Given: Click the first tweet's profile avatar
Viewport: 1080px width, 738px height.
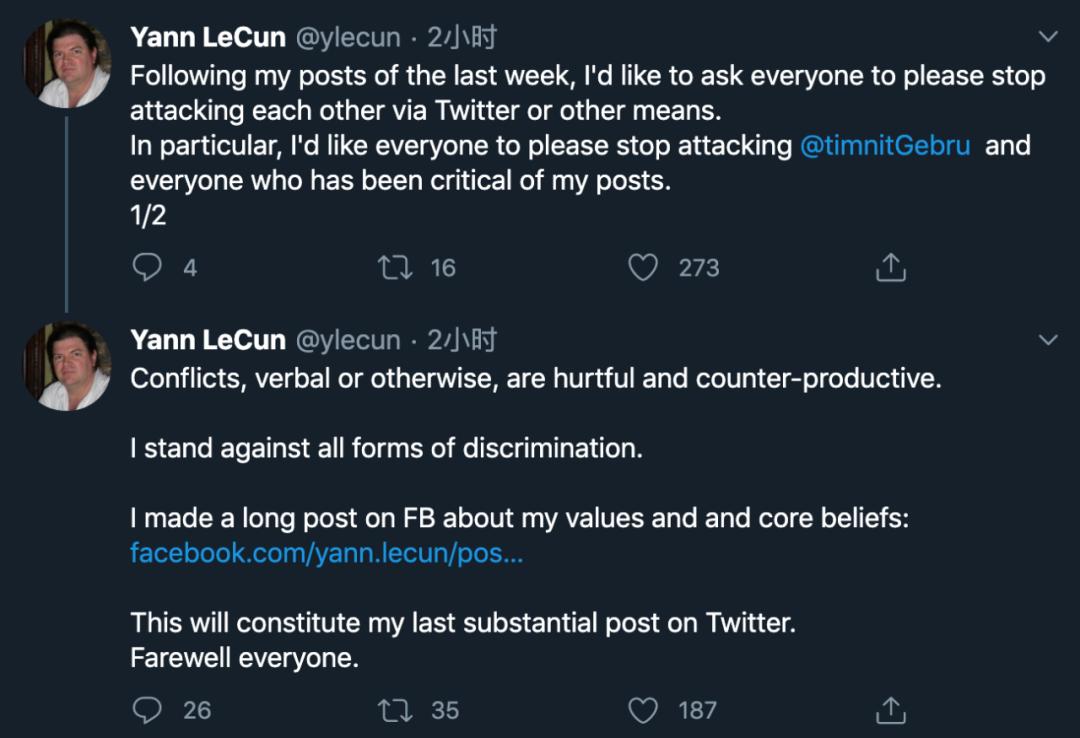Looking at the screenshot, I should coord(67,64).
